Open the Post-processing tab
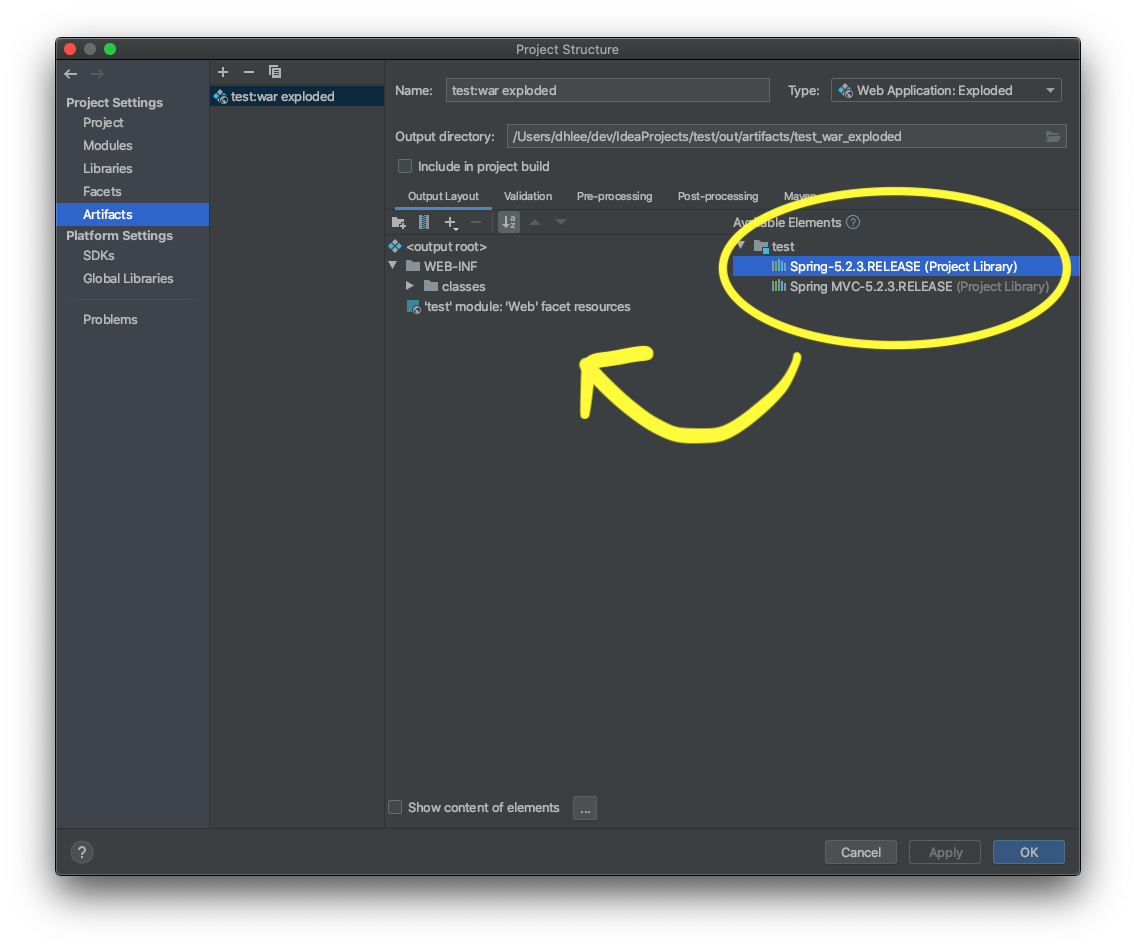The height and width of the screenshot is (949, 1136). 718,196
